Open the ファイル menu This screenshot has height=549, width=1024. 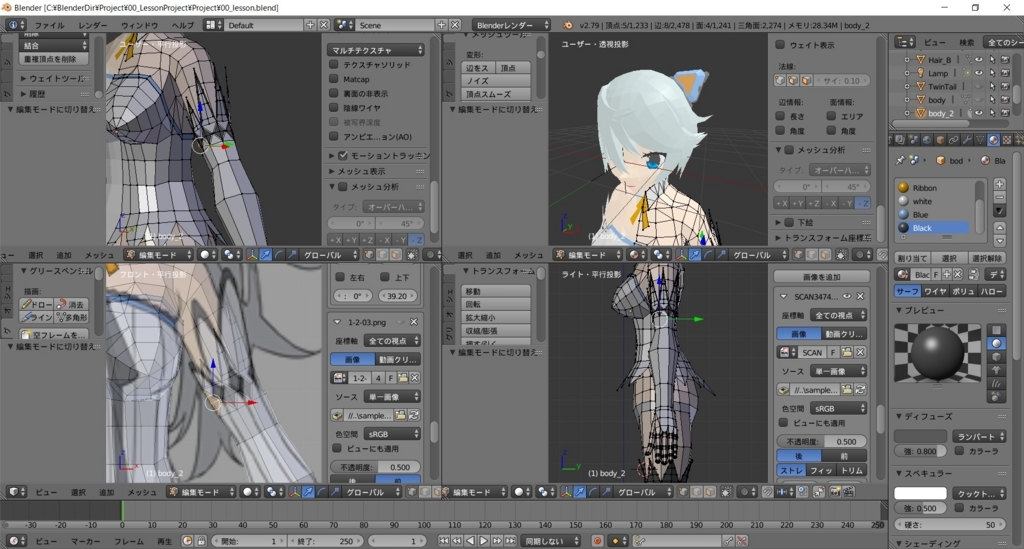click(x=49, y=25)
